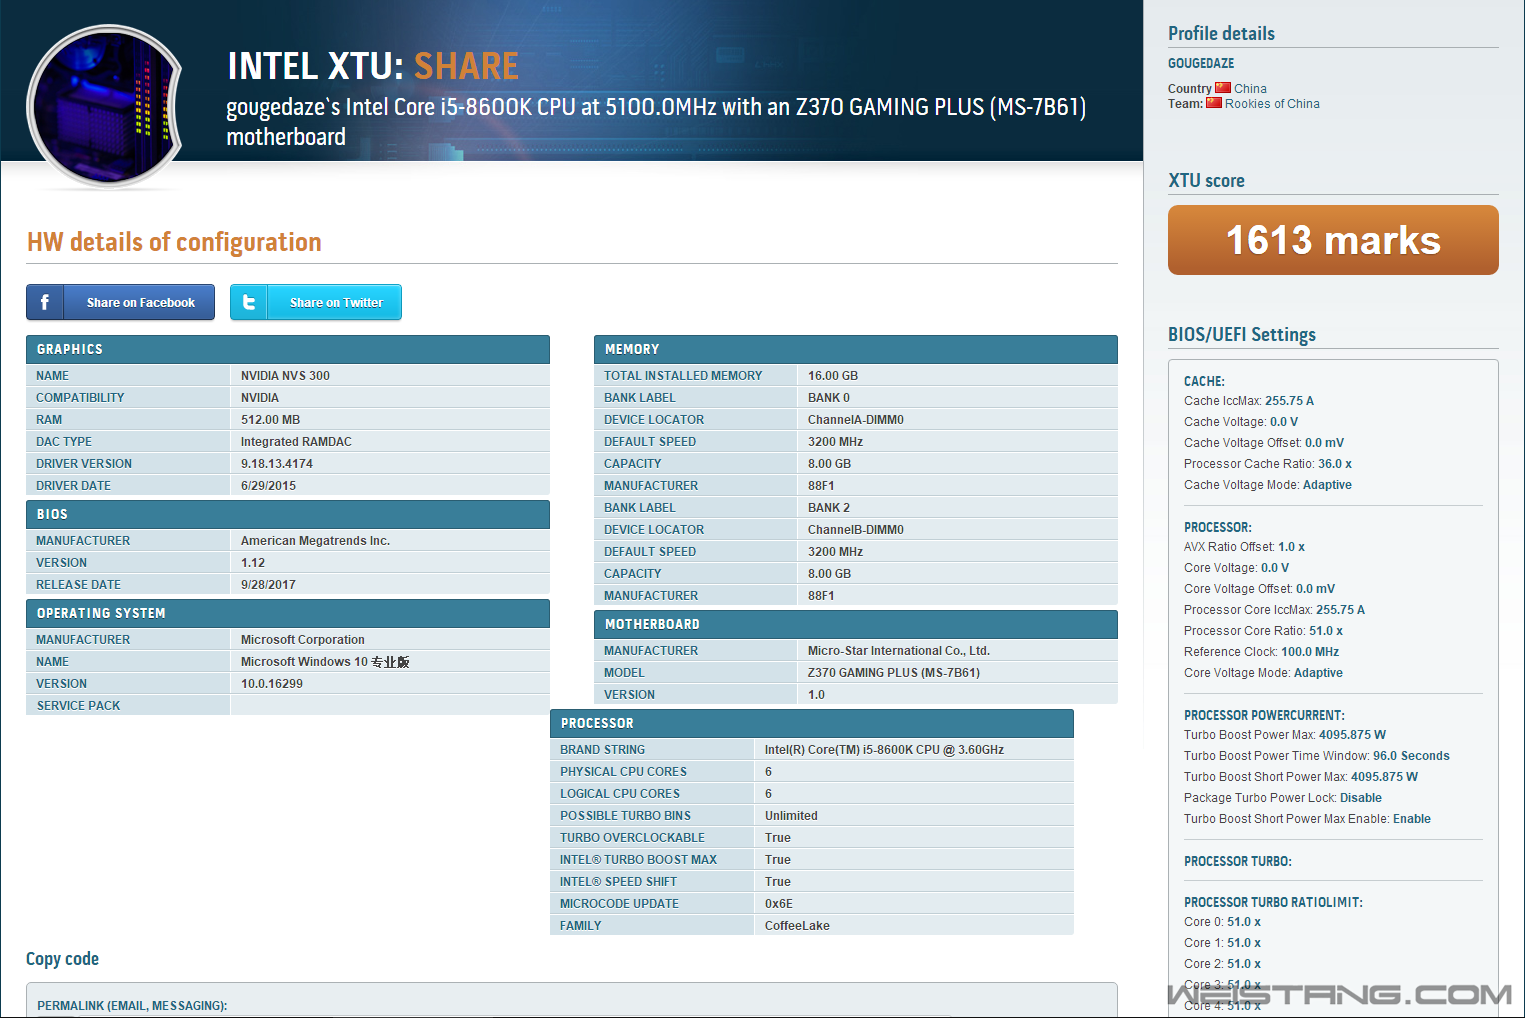Click the TURBO OVERCLOCKABLE label
The image size is (1525, 1018).
632,838
